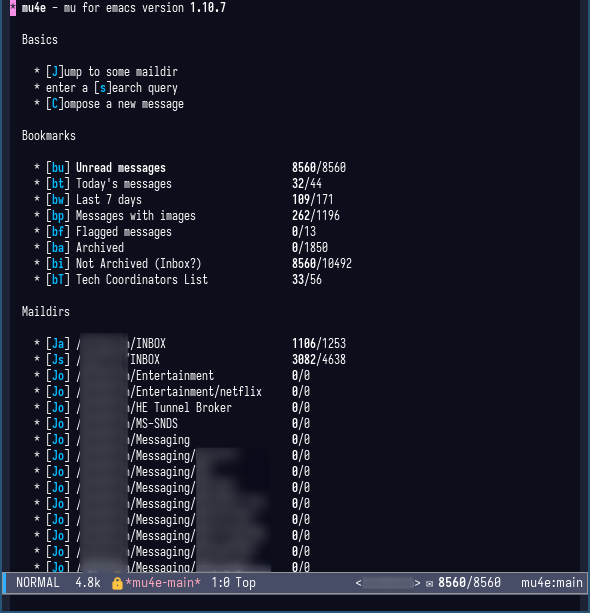Click the lock icon in the modeline

pos(117,583)
